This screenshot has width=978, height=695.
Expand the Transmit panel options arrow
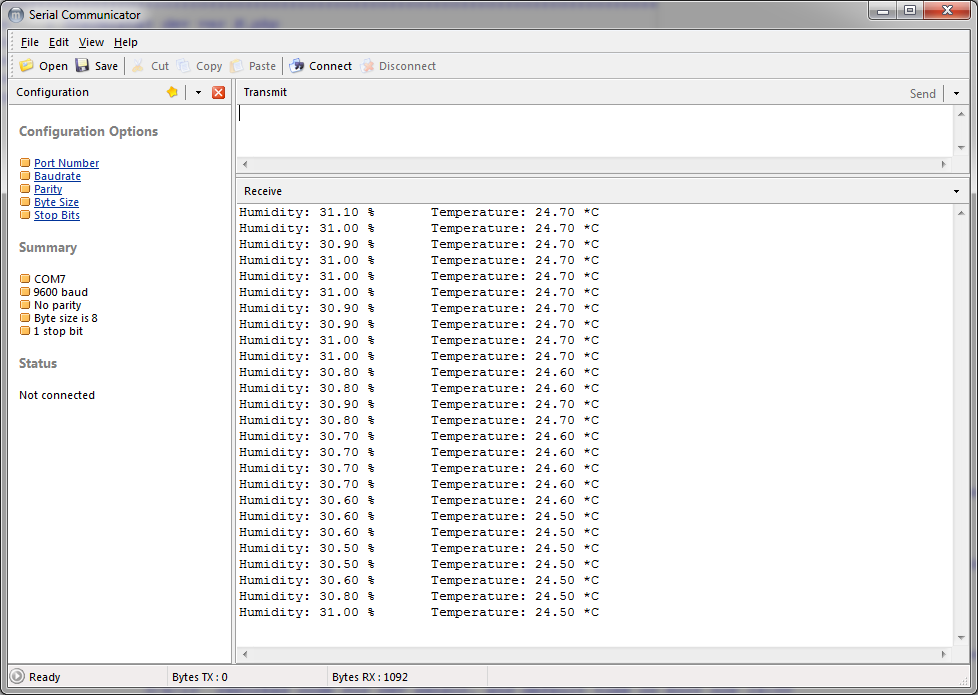pos(956,93)
